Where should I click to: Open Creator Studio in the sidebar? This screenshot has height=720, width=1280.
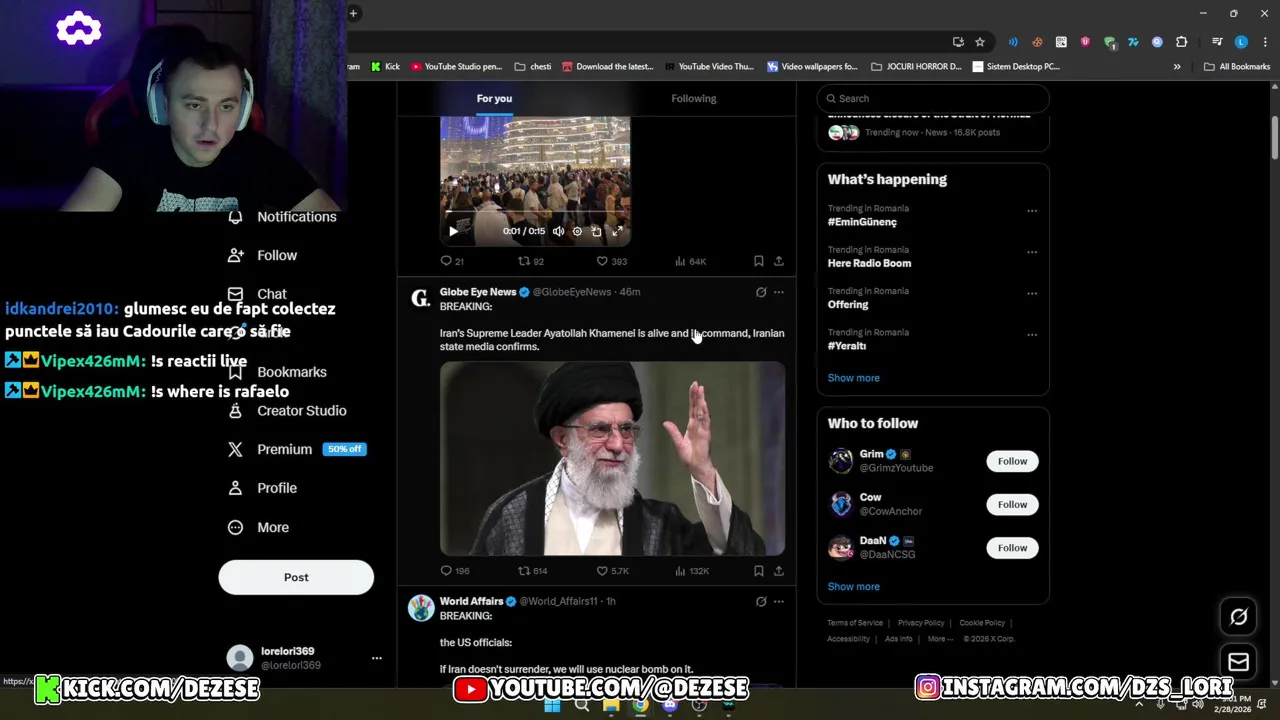(x=287, y=411)
